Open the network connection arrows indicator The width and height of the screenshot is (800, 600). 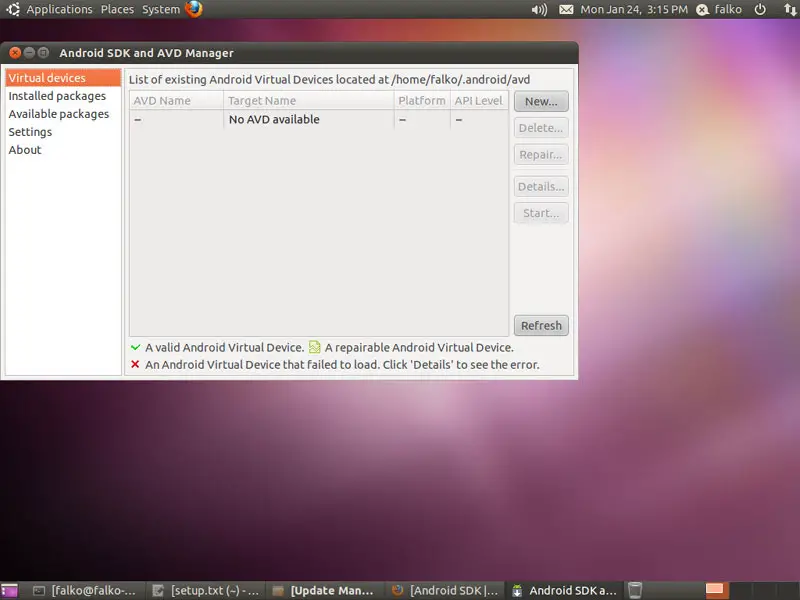[x=790, y=10]
